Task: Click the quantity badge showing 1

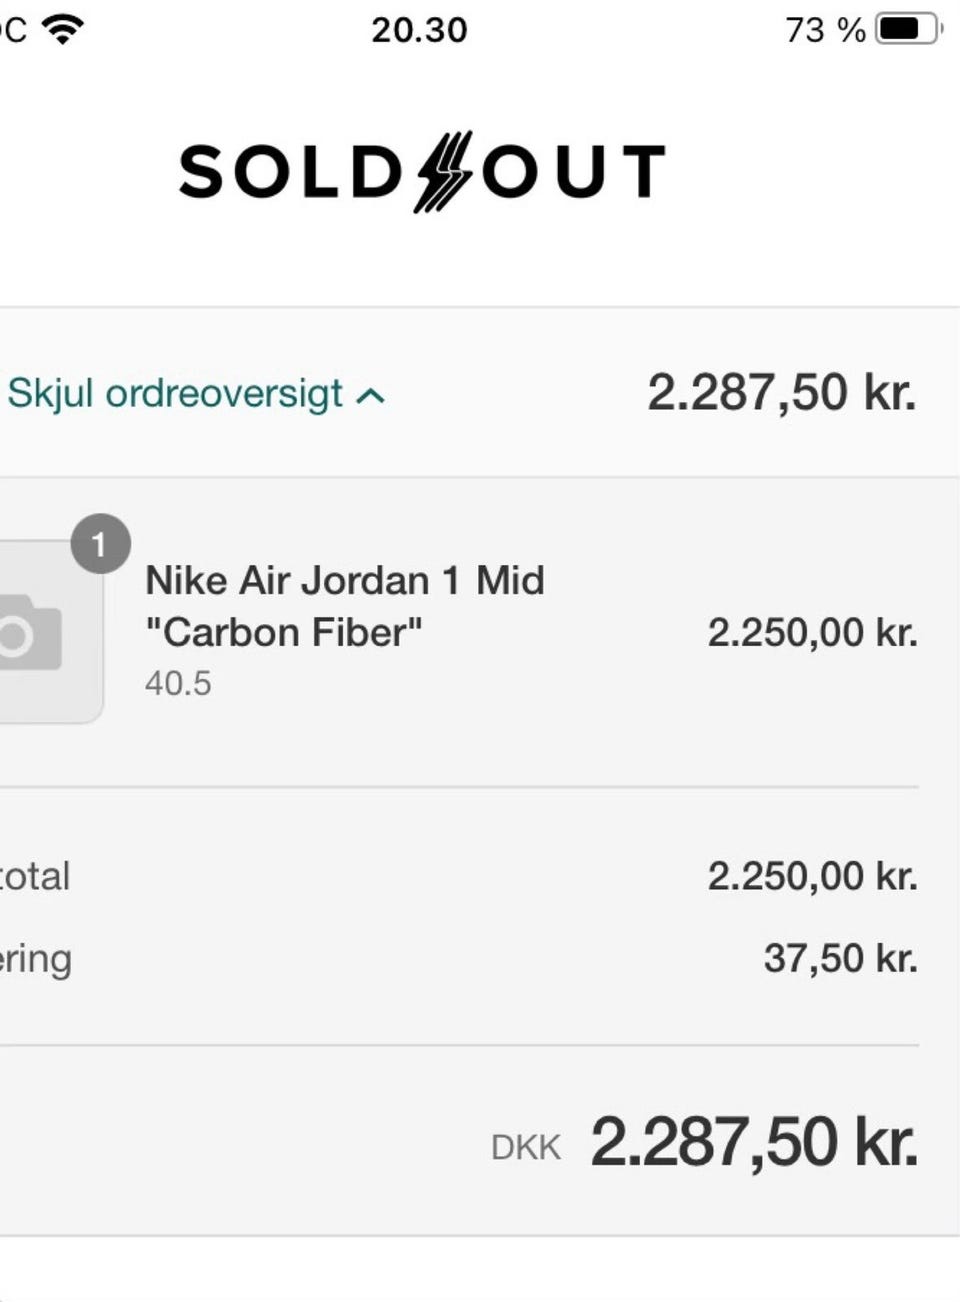Action: tap(100, 545)
